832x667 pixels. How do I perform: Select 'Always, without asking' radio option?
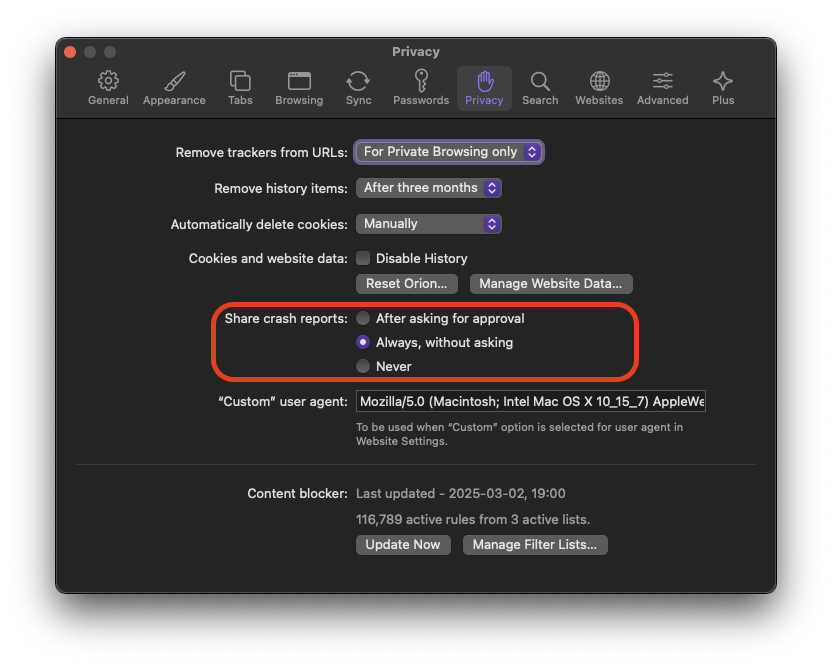point(363,342)
